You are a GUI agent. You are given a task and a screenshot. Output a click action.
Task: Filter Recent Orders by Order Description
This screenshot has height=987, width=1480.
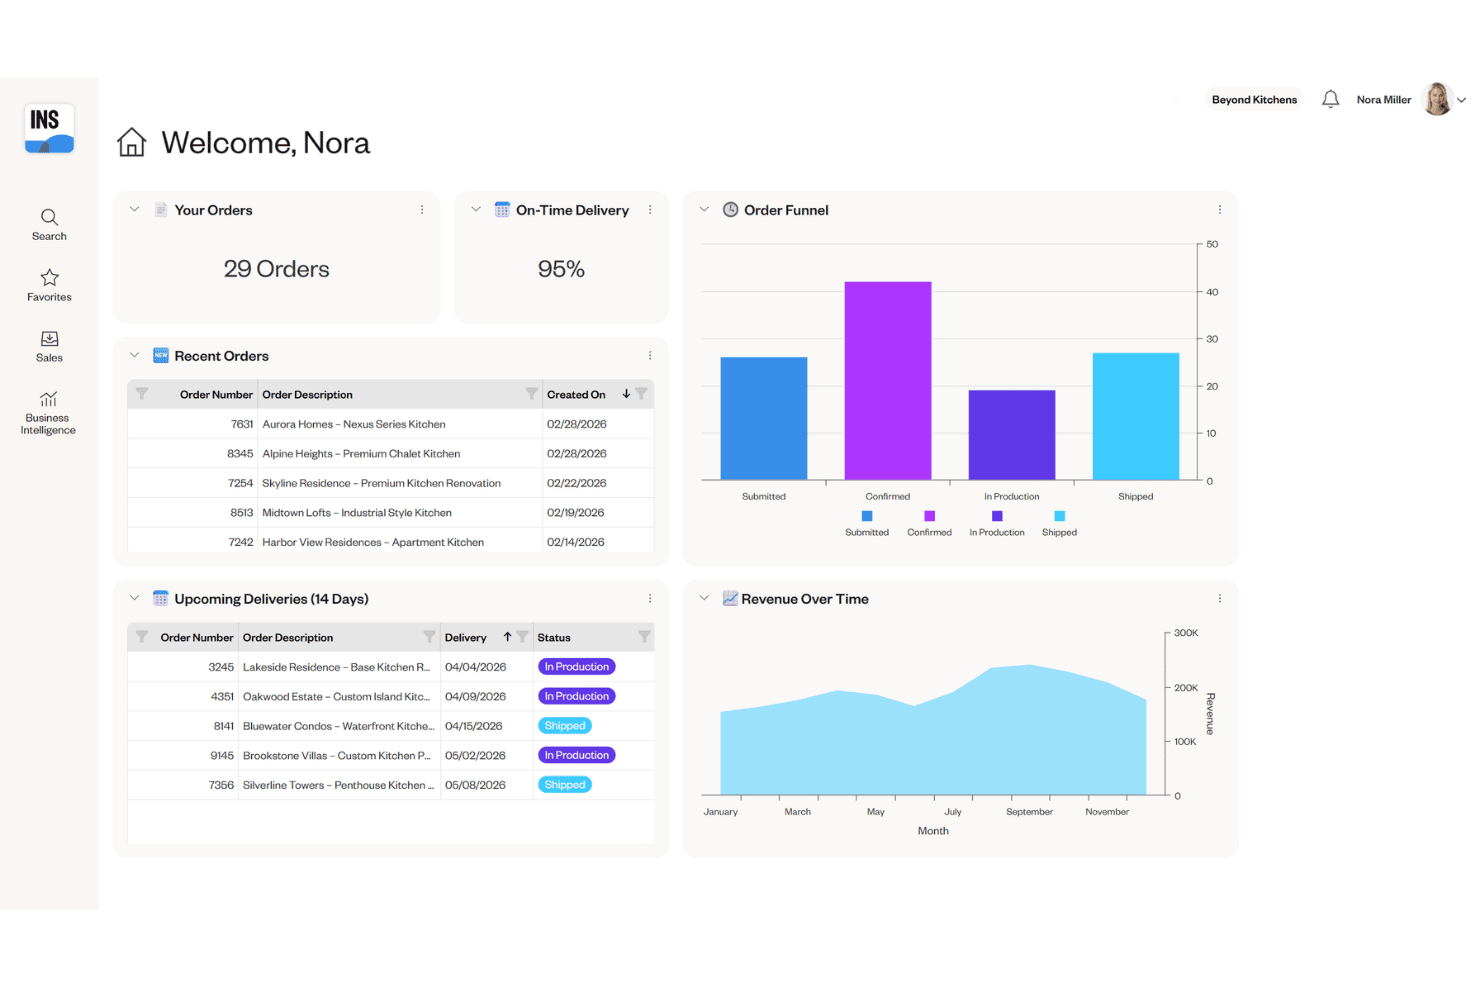pyautogui.click(x=532, y=394)
